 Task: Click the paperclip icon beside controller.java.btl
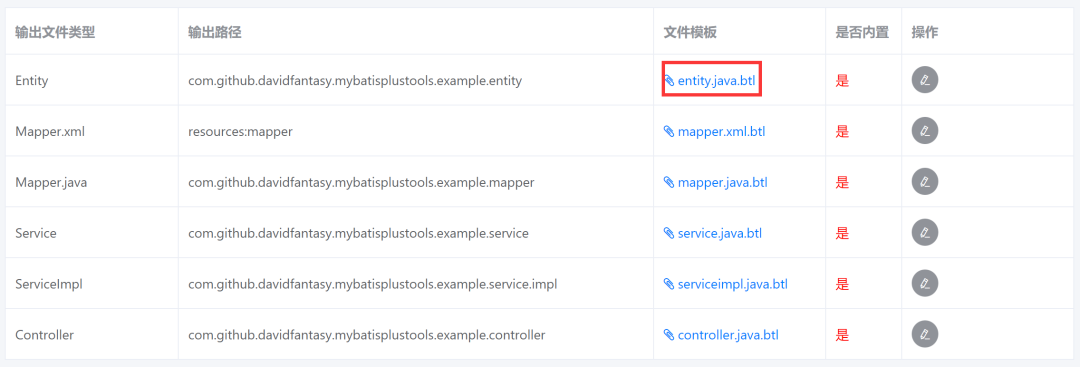pyautogui.click(x=669, y=335)
